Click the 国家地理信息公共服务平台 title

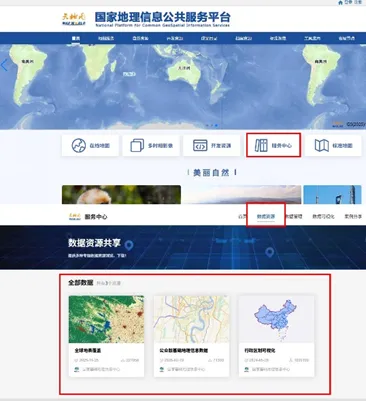tap(162, 17)
